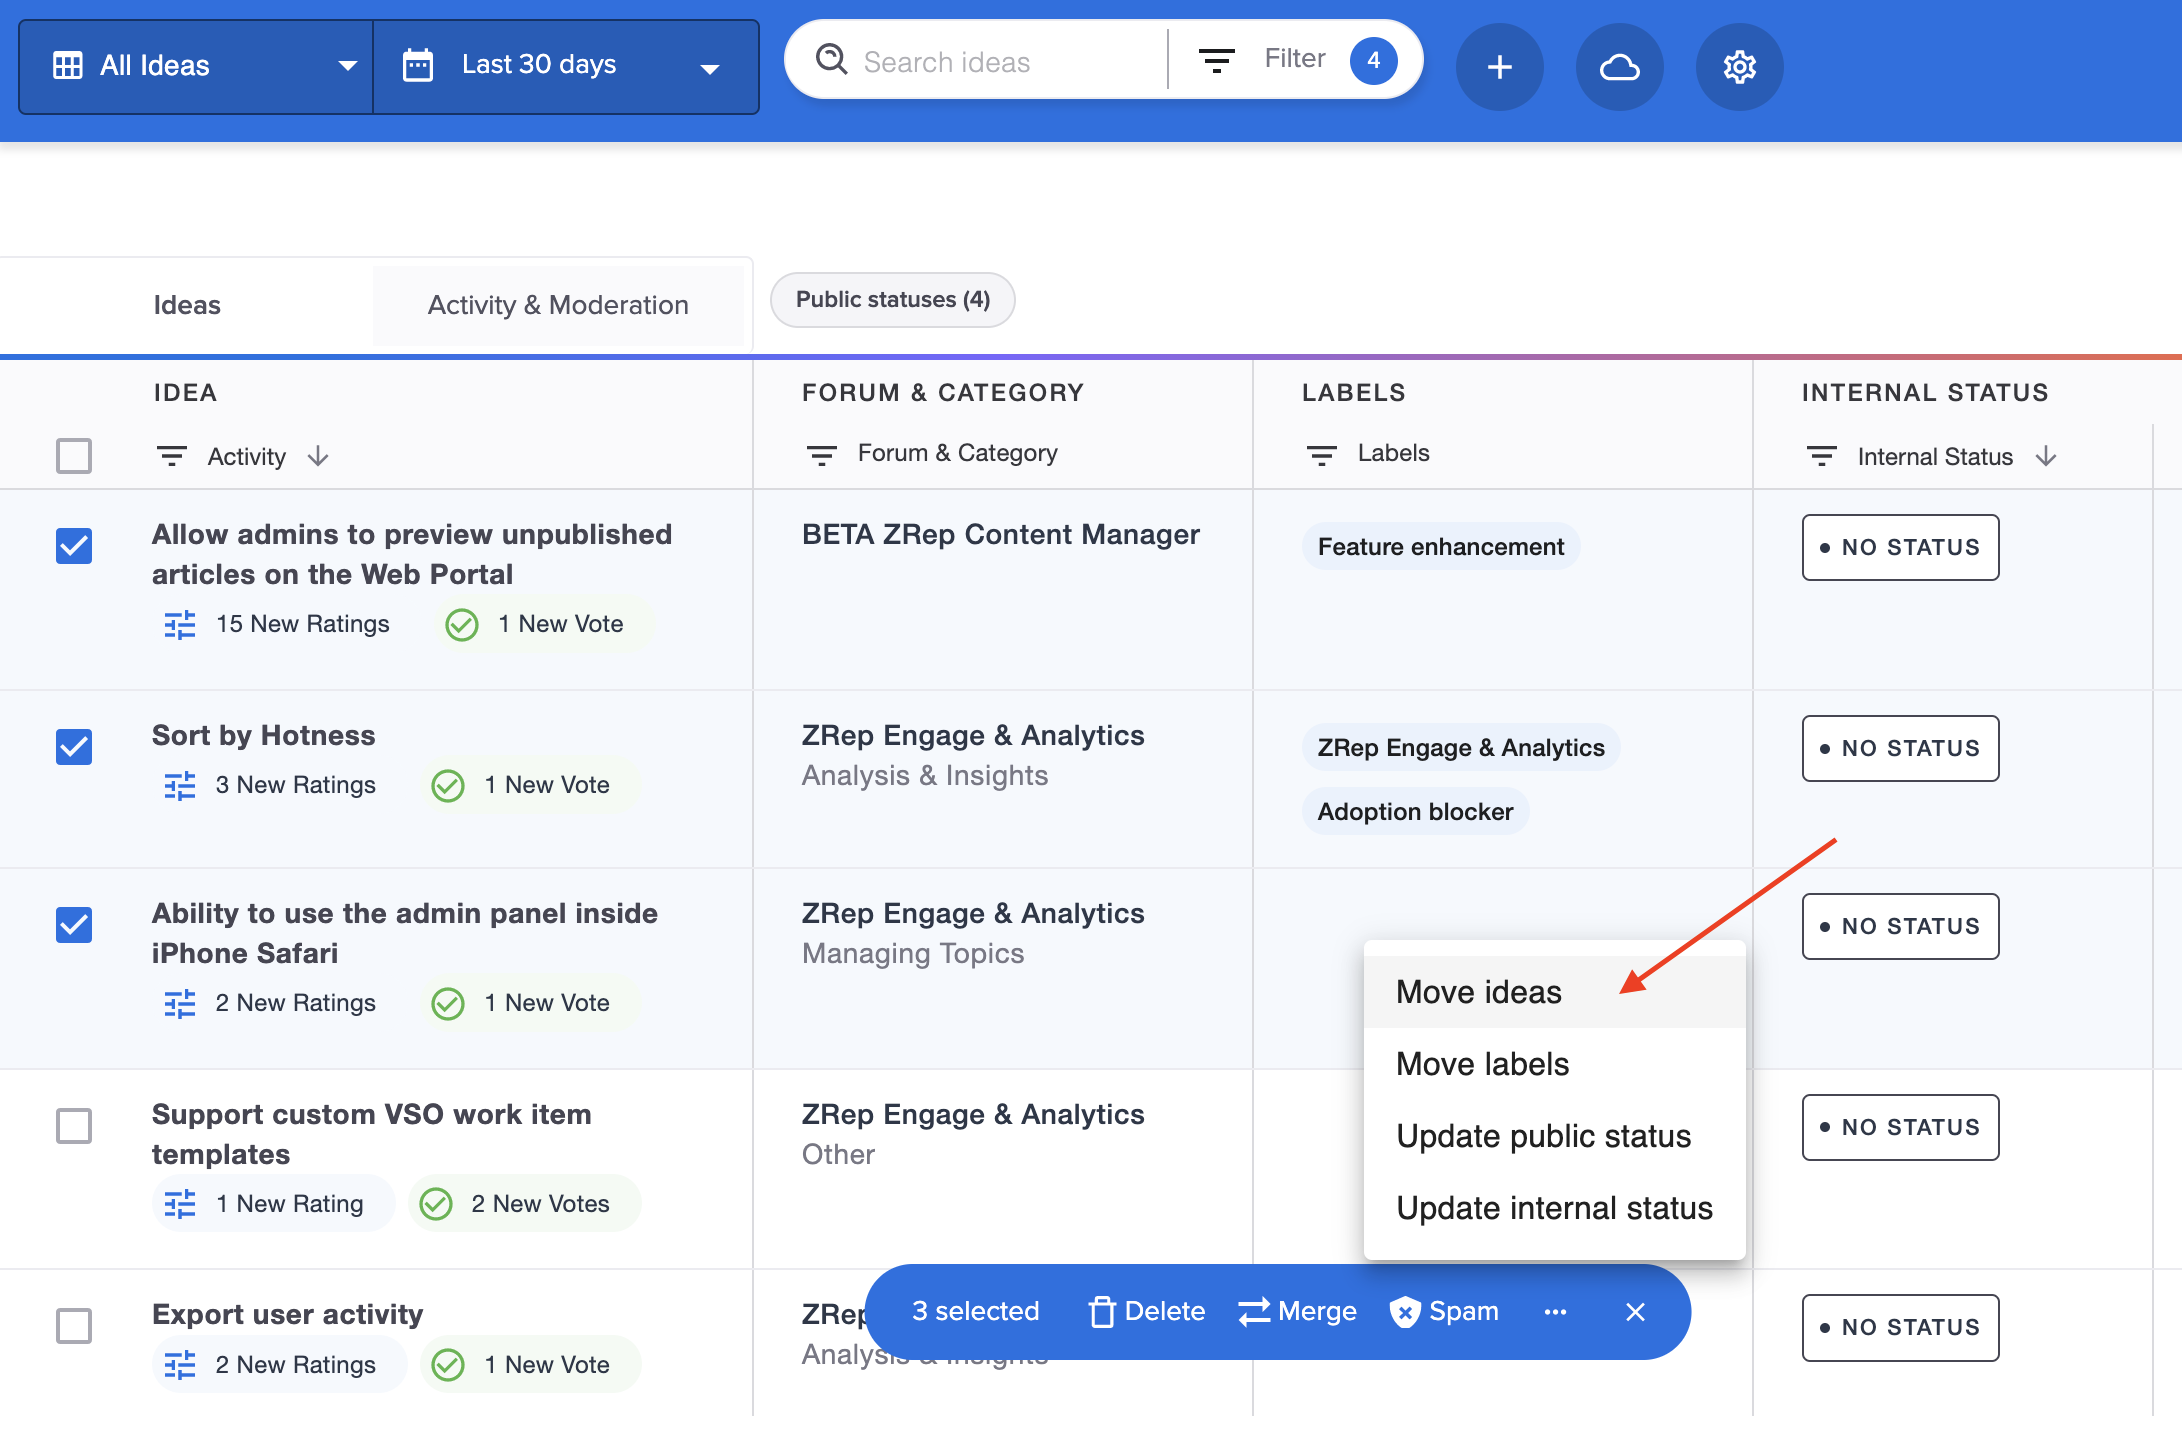Toggle select-all ideas checkbox
Image resolution: width=2182 pixels, height=1432 pixels.
point(74,456)
